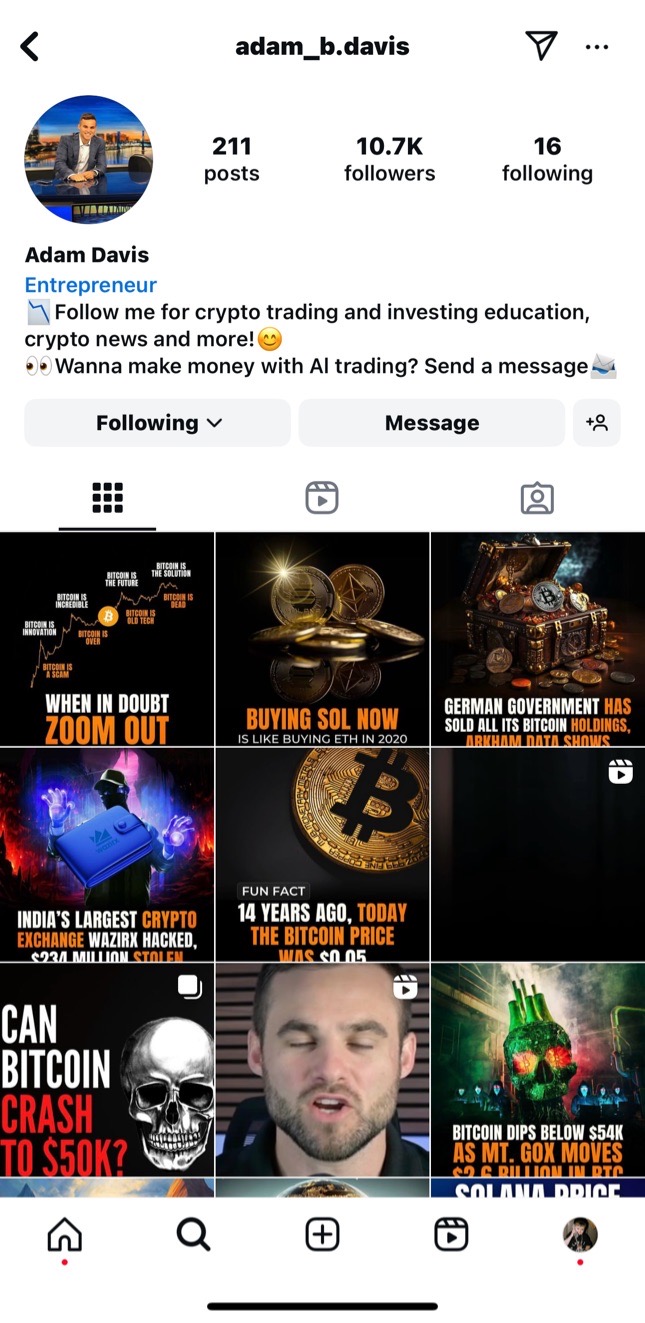This screenshot has height=1323, width=645.
Task: Open the Can Bitcoin Crash to $50K post
Action: (x=107, y=1070)
